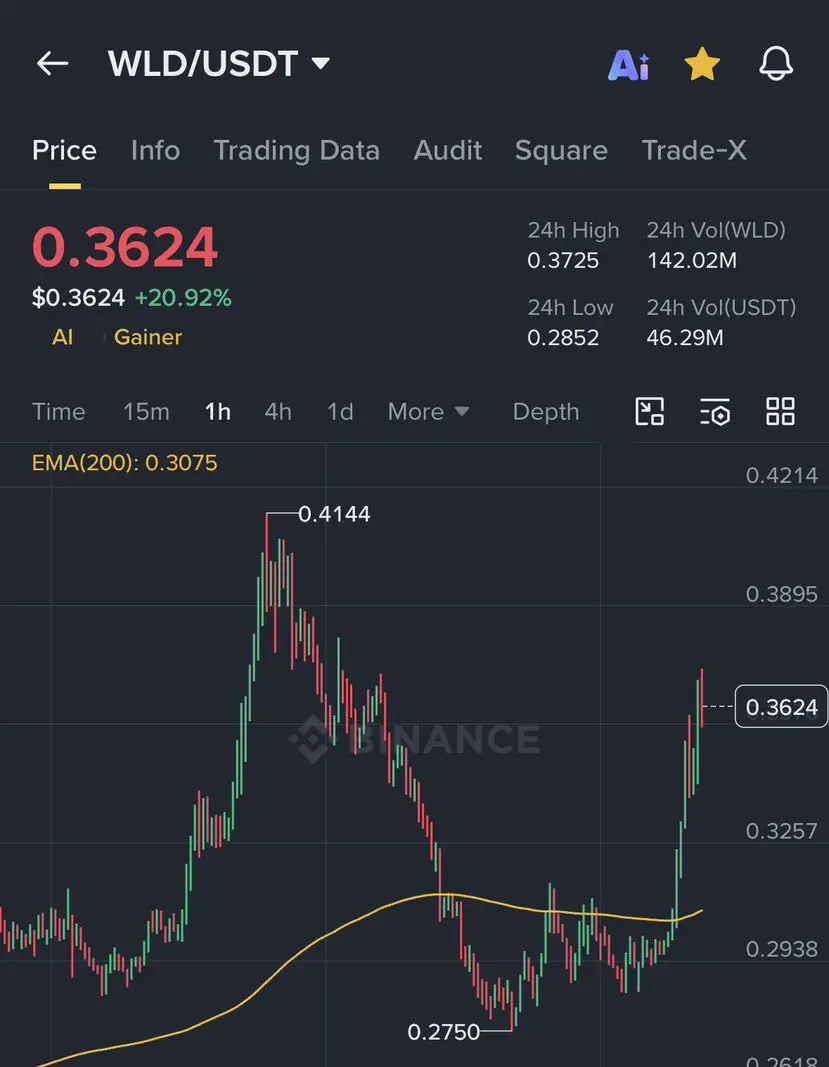Select the 1h chart interval
This screenshot has height=1067, width=829.
[218, 412]
